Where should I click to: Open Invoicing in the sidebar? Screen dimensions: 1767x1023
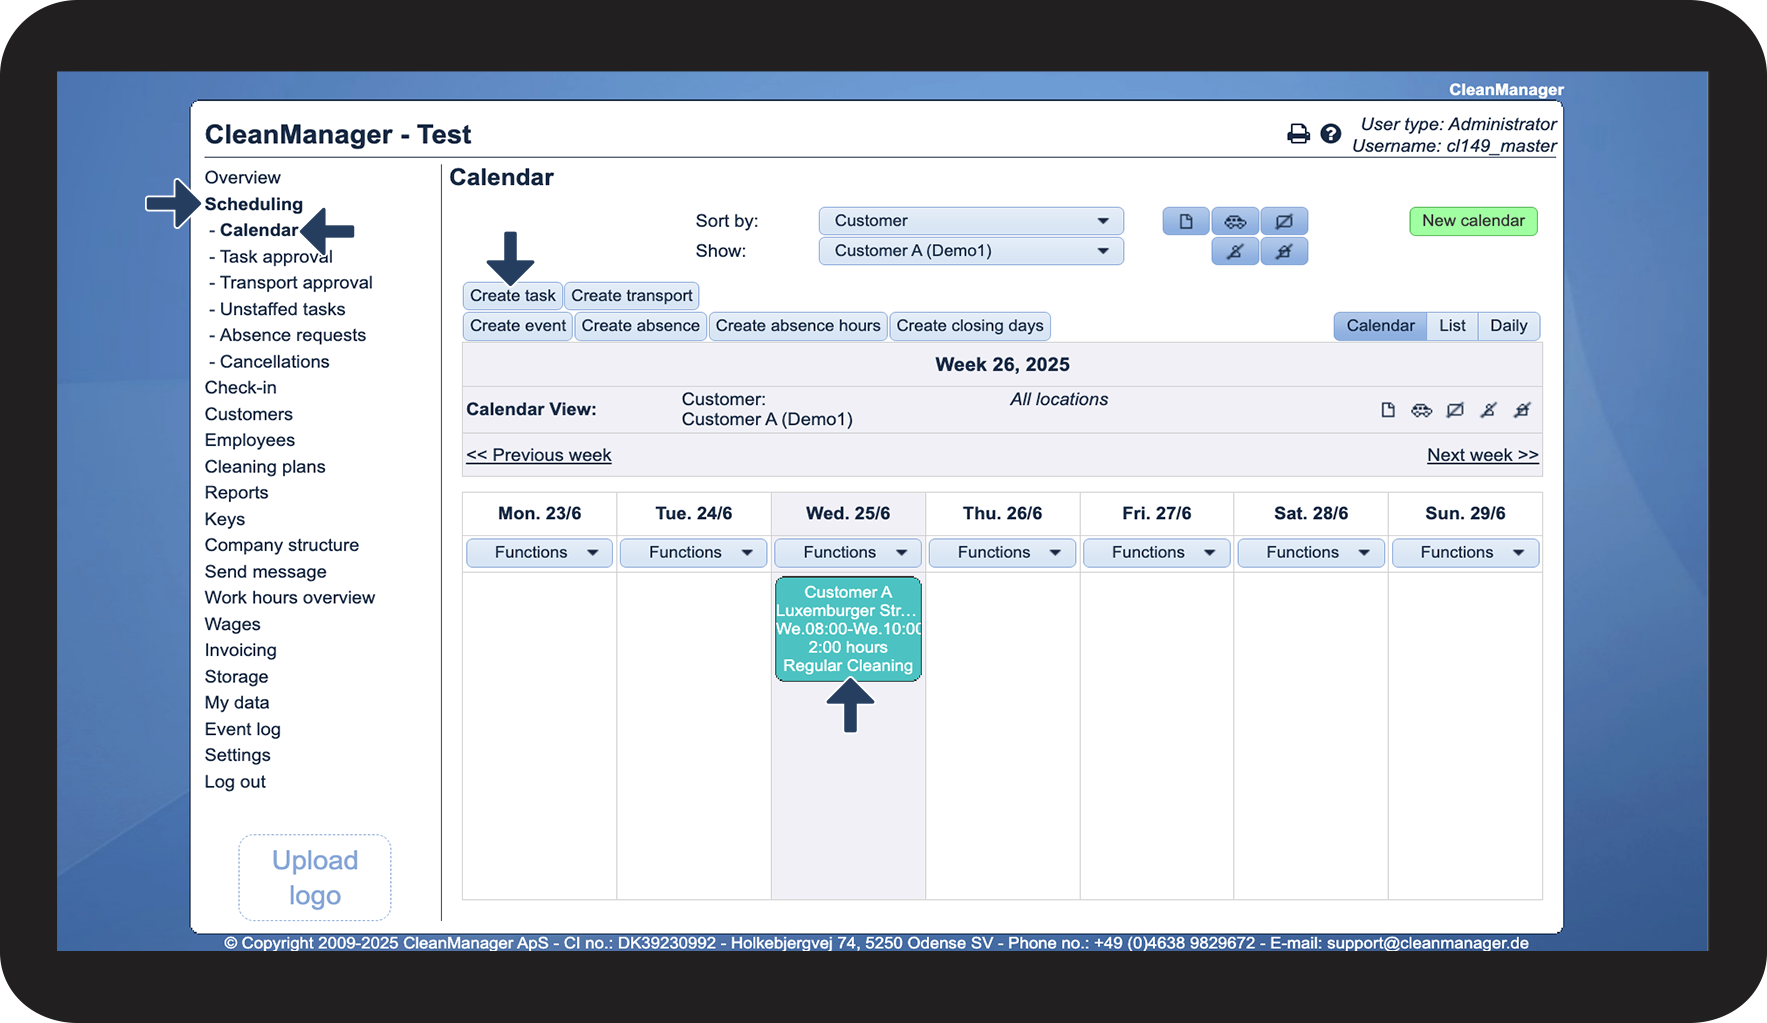click(241, 650)
